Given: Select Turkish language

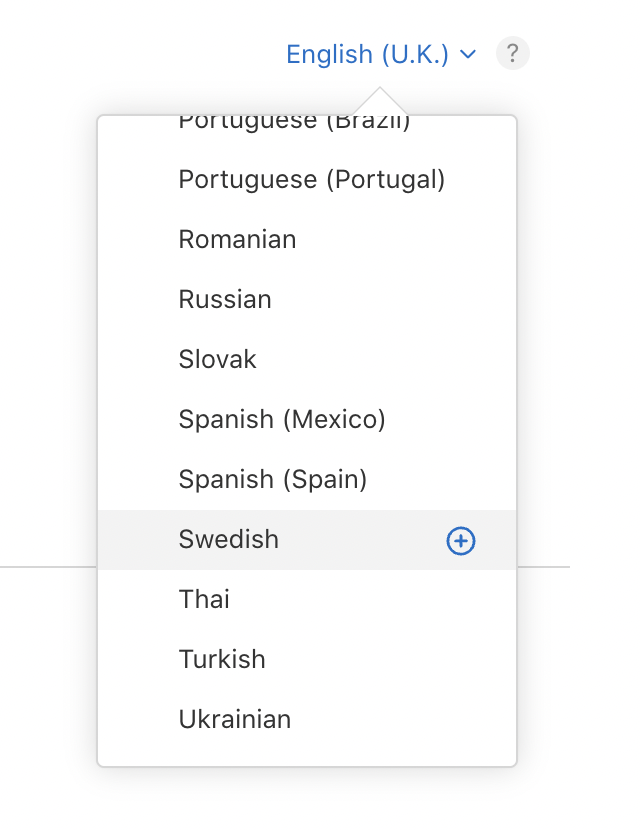Looking at the screenshot, I should [x=222, y=660].
